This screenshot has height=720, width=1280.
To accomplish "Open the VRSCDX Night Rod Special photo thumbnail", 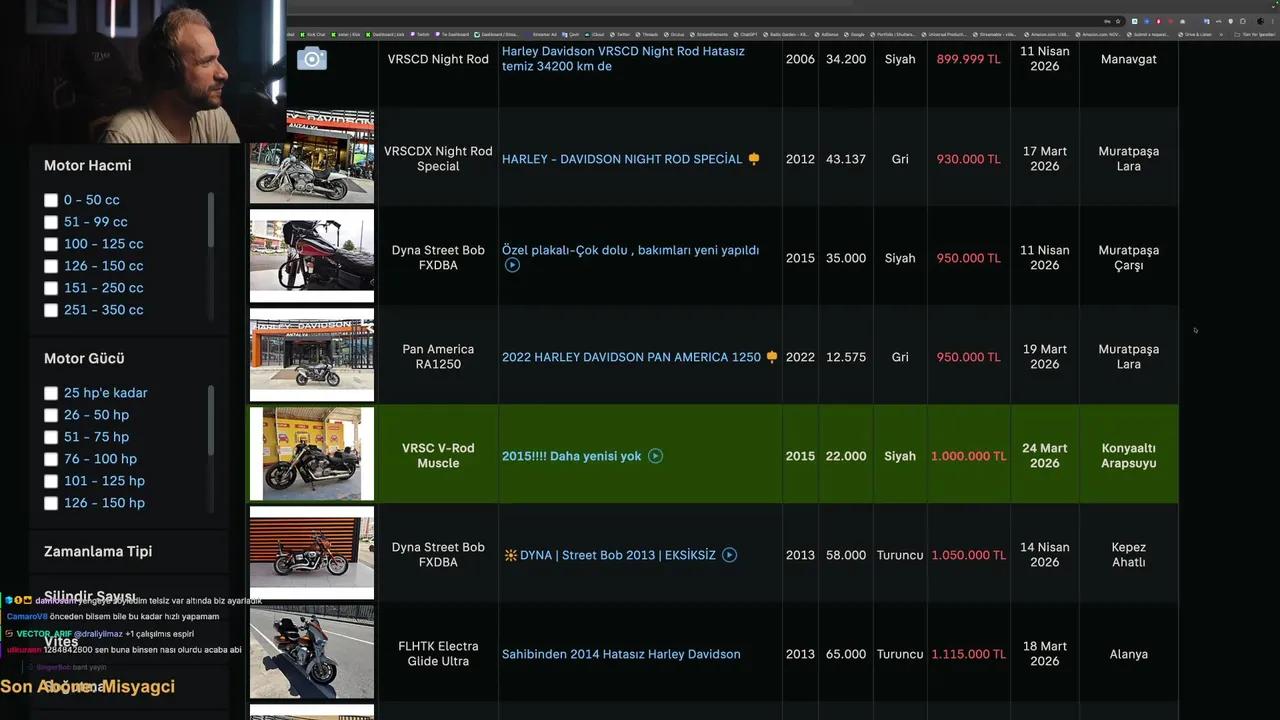I will point(312,157).
